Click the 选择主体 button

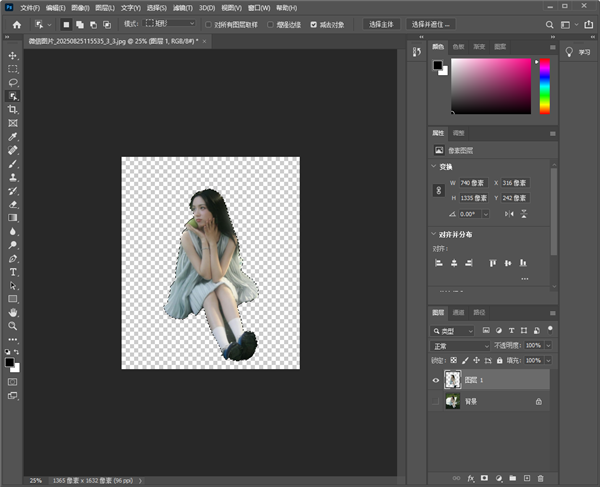(x=381, y=23)
